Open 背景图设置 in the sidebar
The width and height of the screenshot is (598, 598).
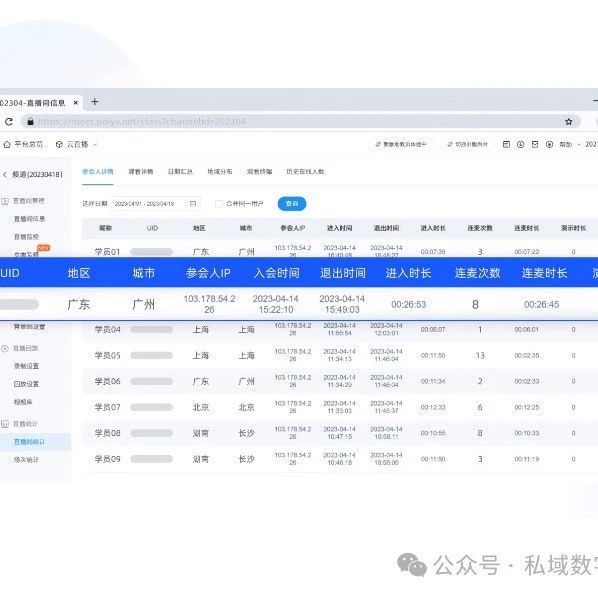(x=29, y=327)
